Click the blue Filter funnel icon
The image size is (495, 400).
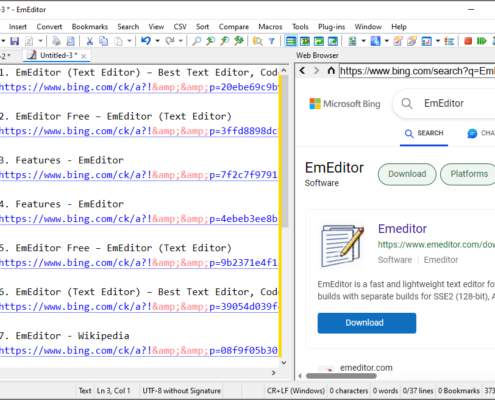[x=272, y=41]
